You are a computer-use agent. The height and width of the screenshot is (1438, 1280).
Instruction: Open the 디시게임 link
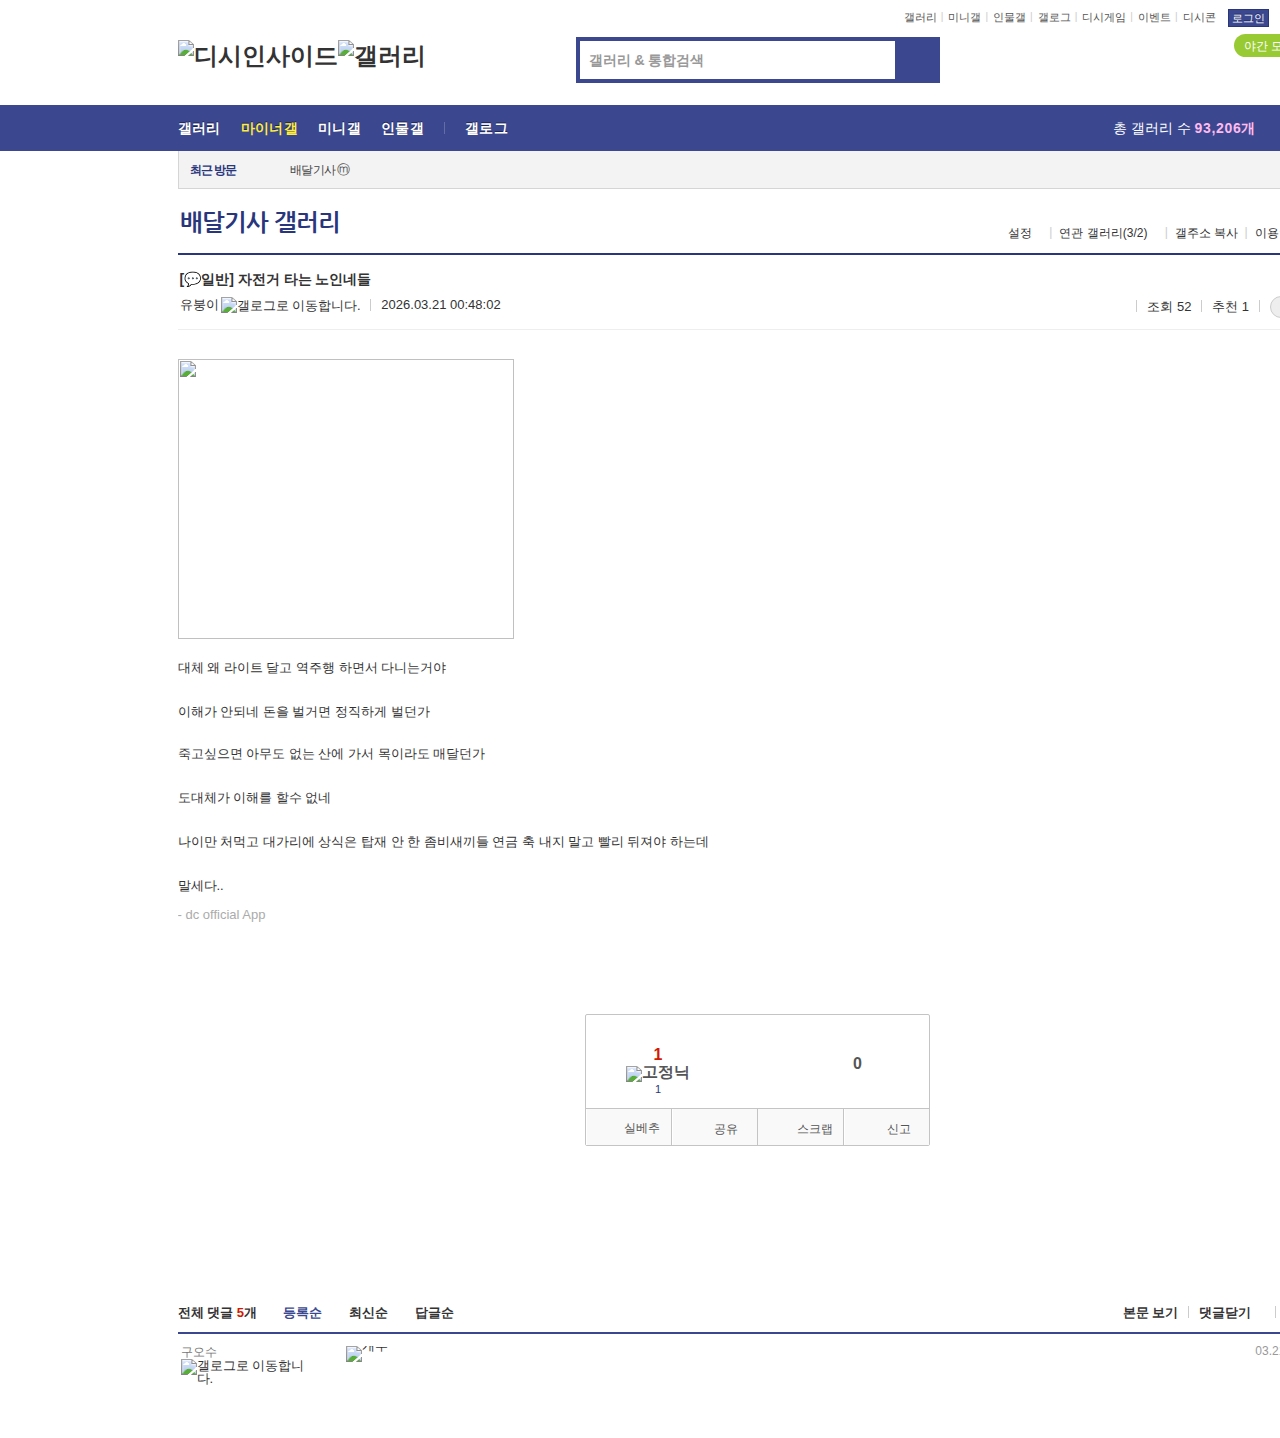[x=1104, y=18]
